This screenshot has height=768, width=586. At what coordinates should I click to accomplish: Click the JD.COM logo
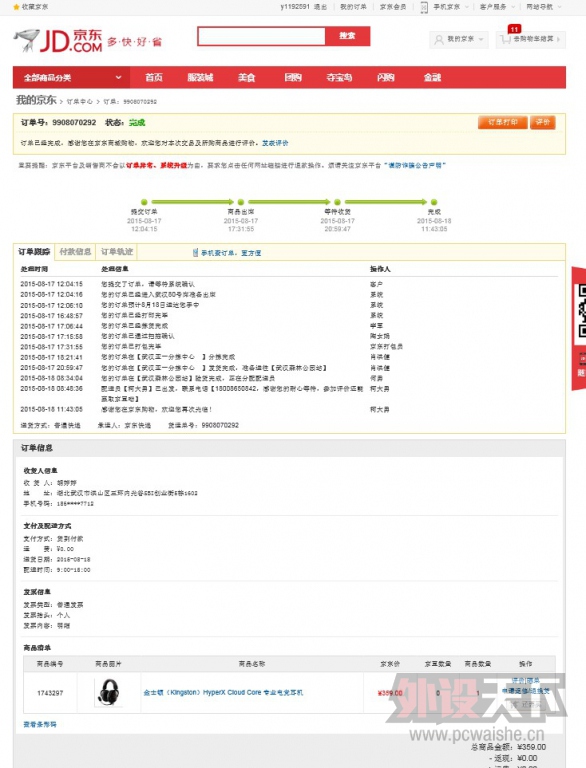pos(58,40)
